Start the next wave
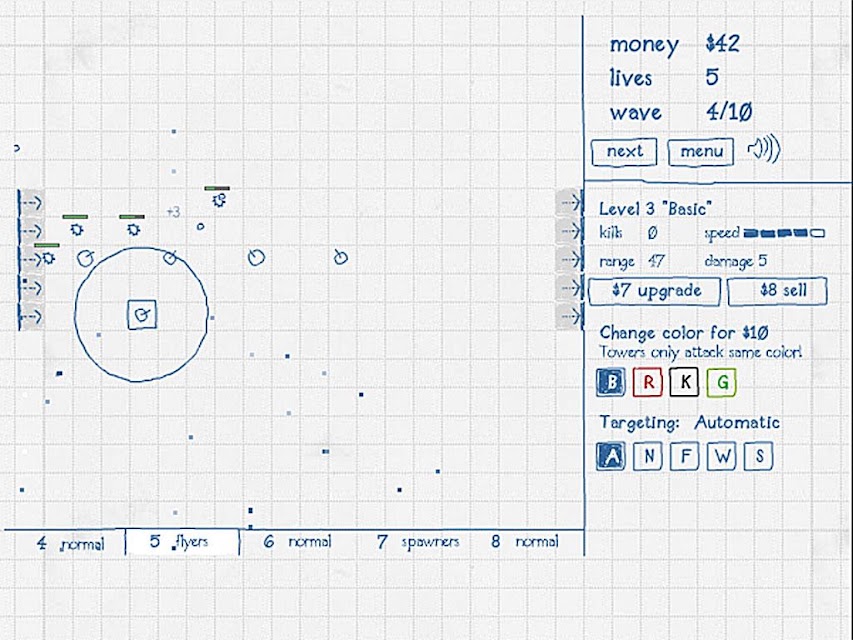This screenshot has height=640, width=853. click(x=625, y=151)
